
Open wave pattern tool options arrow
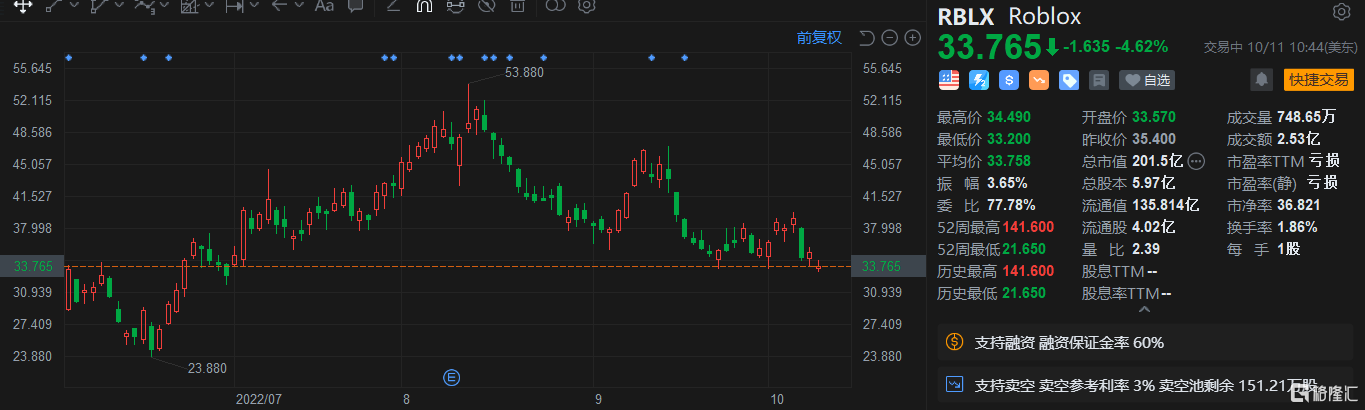click(x=163, y=6)
